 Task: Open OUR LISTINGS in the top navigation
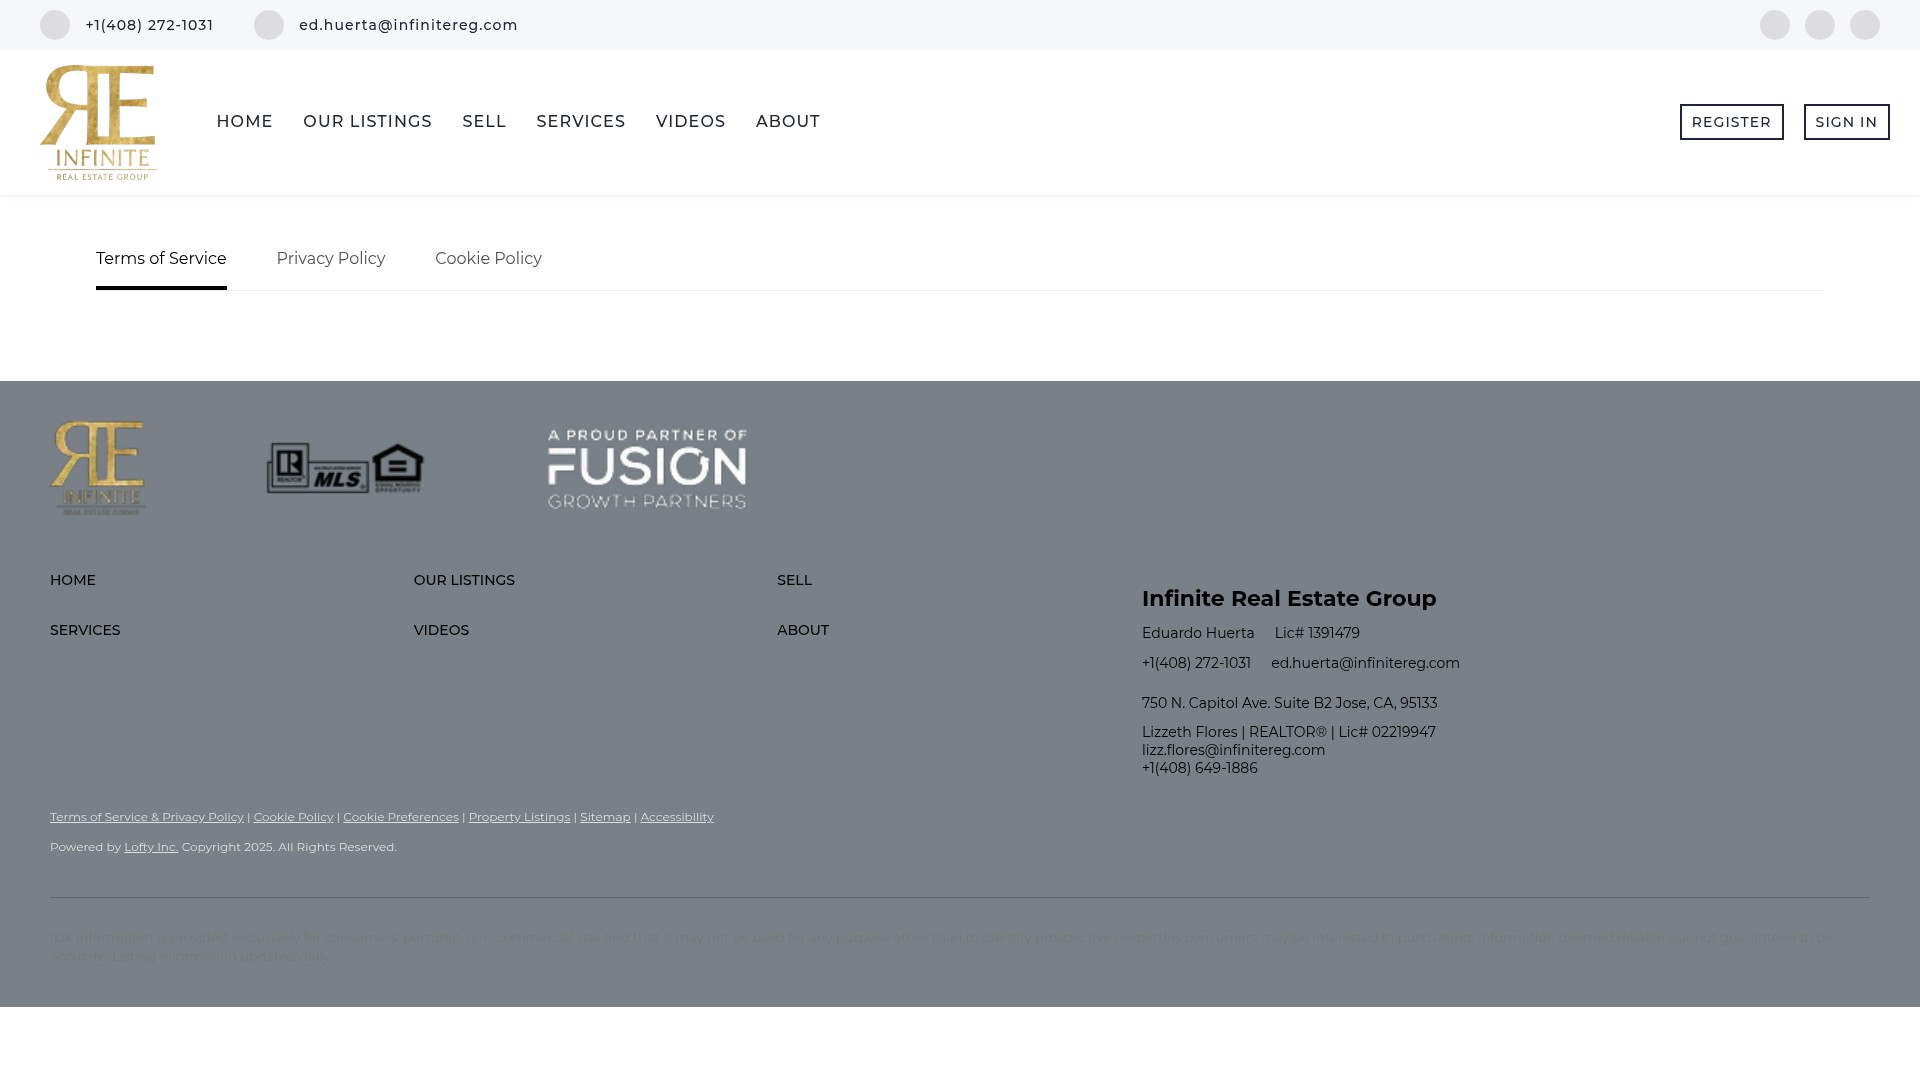(368, 122)
